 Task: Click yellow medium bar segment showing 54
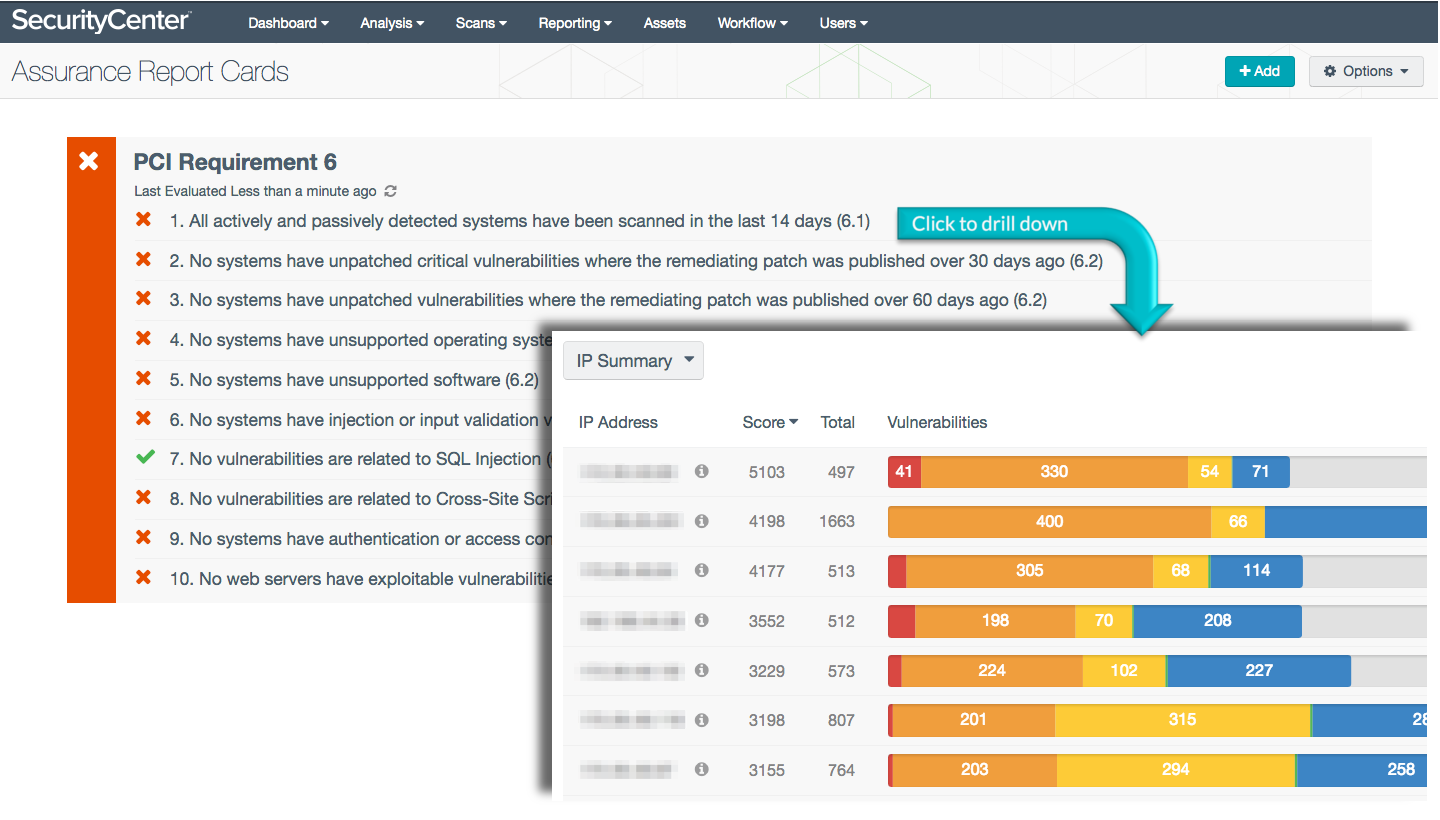1210,471
